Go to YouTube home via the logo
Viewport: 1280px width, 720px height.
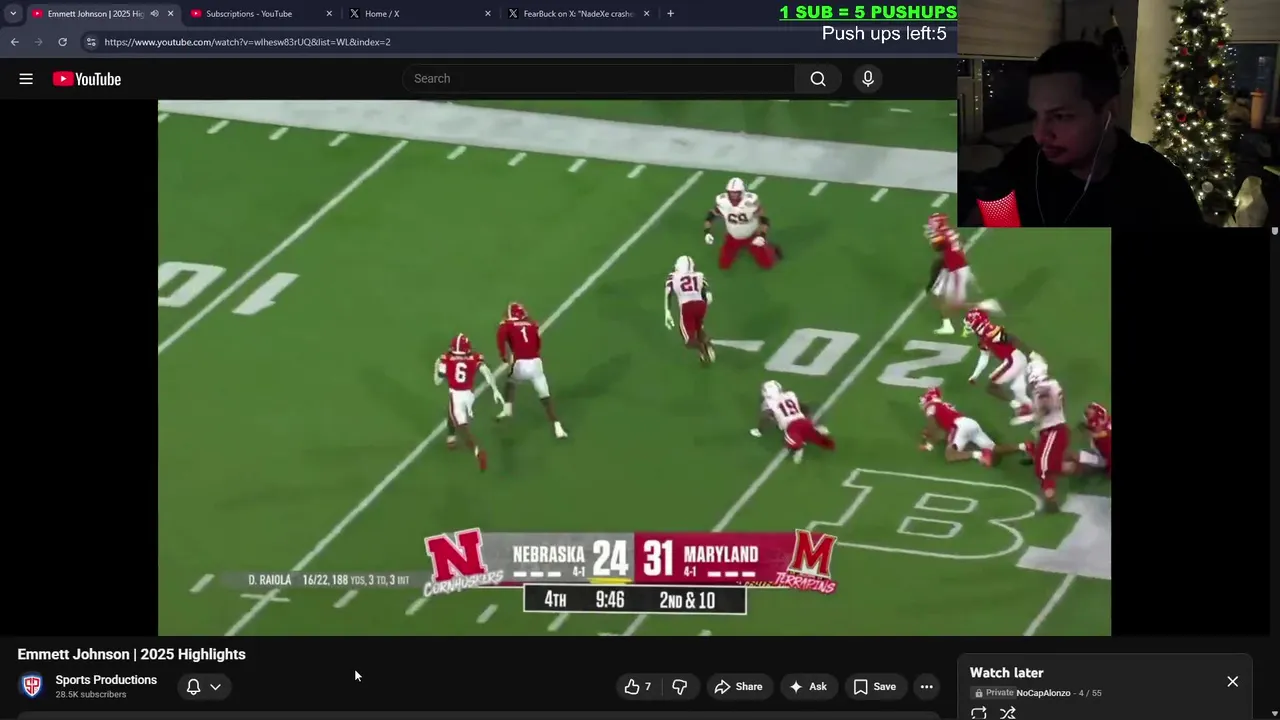(x=87, y=79)
